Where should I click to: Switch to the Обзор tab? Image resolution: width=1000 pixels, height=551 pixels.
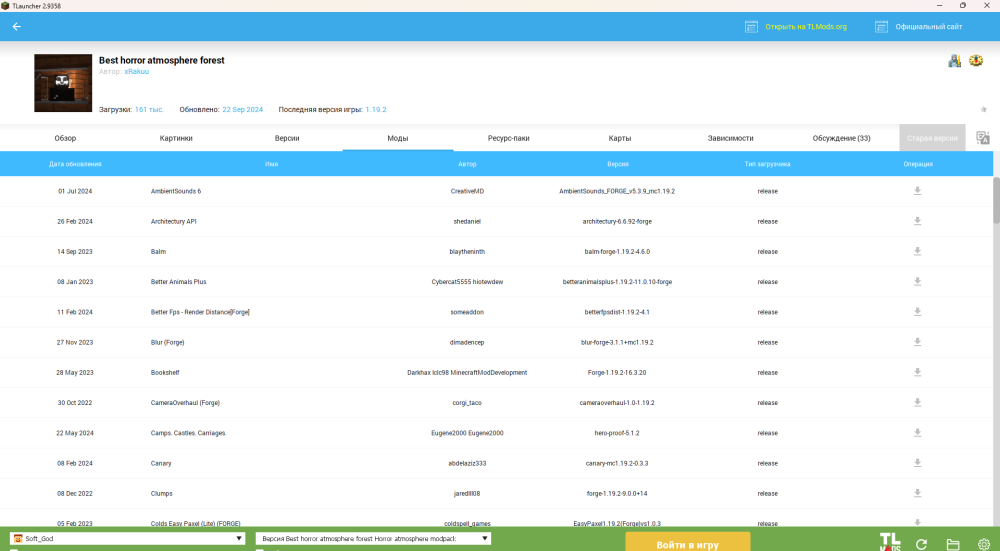tap(65, 138)
